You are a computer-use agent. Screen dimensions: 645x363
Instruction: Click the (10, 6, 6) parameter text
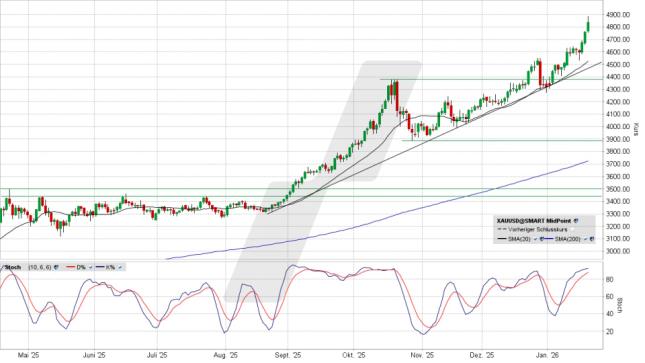pos(39,268)
